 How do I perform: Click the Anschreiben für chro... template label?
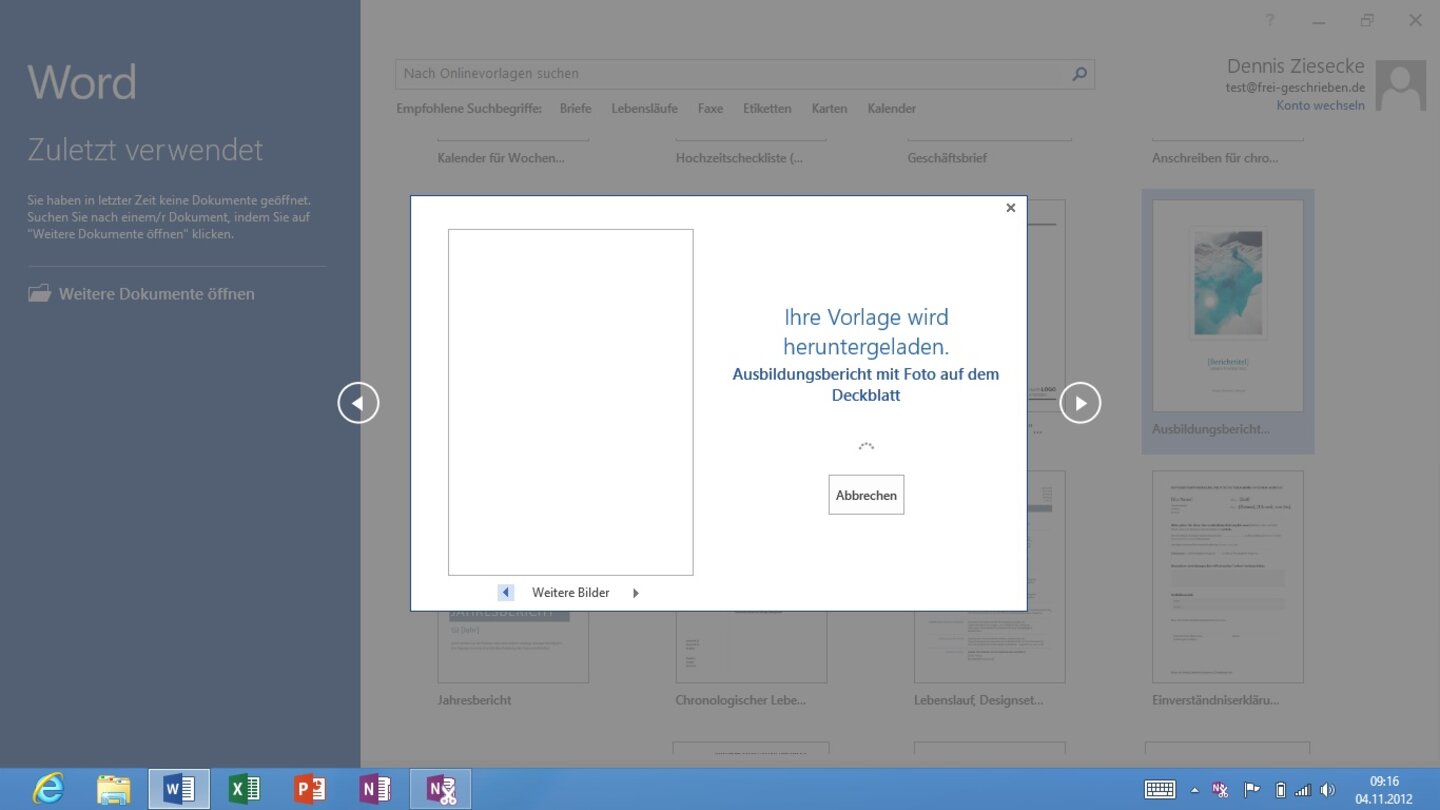[x=1215, y=158]
